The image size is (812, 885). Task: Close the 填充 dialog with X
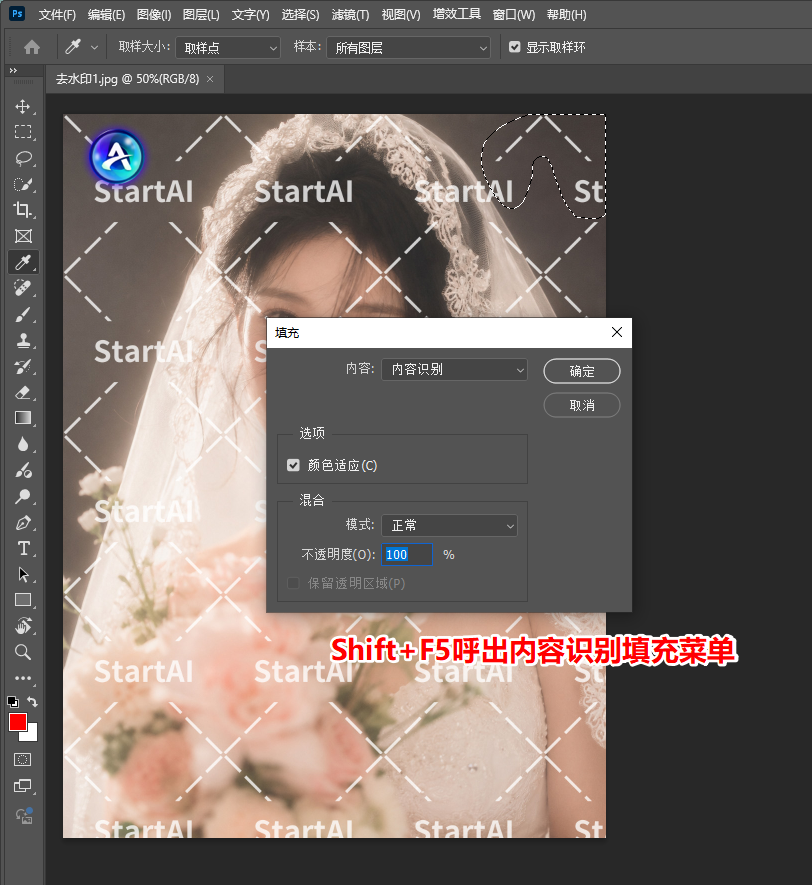[x=617, y=332]
